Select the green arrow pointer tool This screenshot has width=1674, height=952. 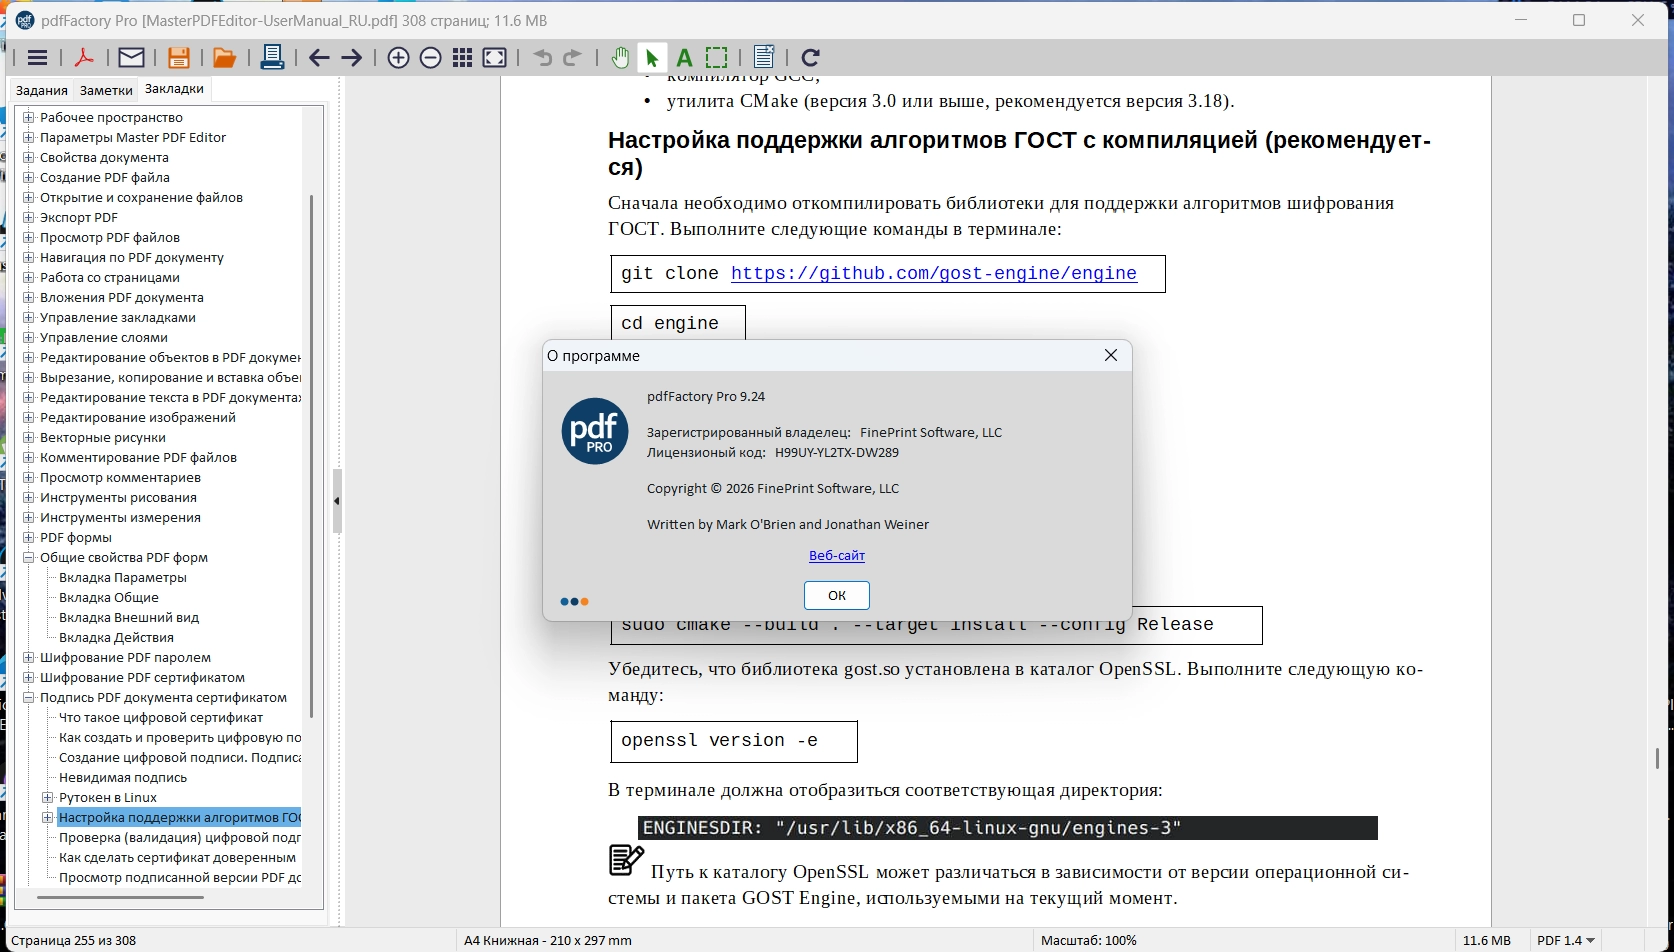tap(652, 58)
